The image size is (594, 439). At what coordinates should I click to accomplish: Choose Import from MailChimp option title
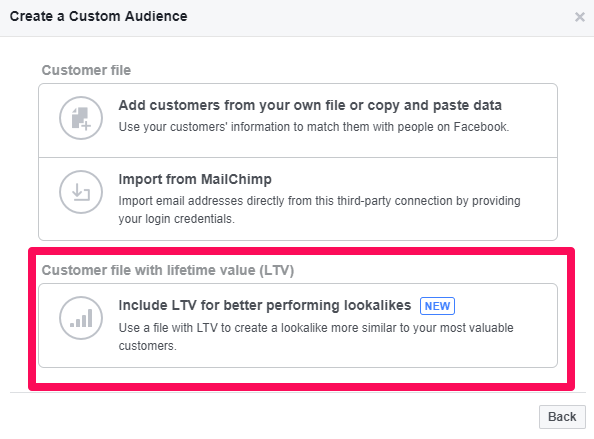click(195, 179)
